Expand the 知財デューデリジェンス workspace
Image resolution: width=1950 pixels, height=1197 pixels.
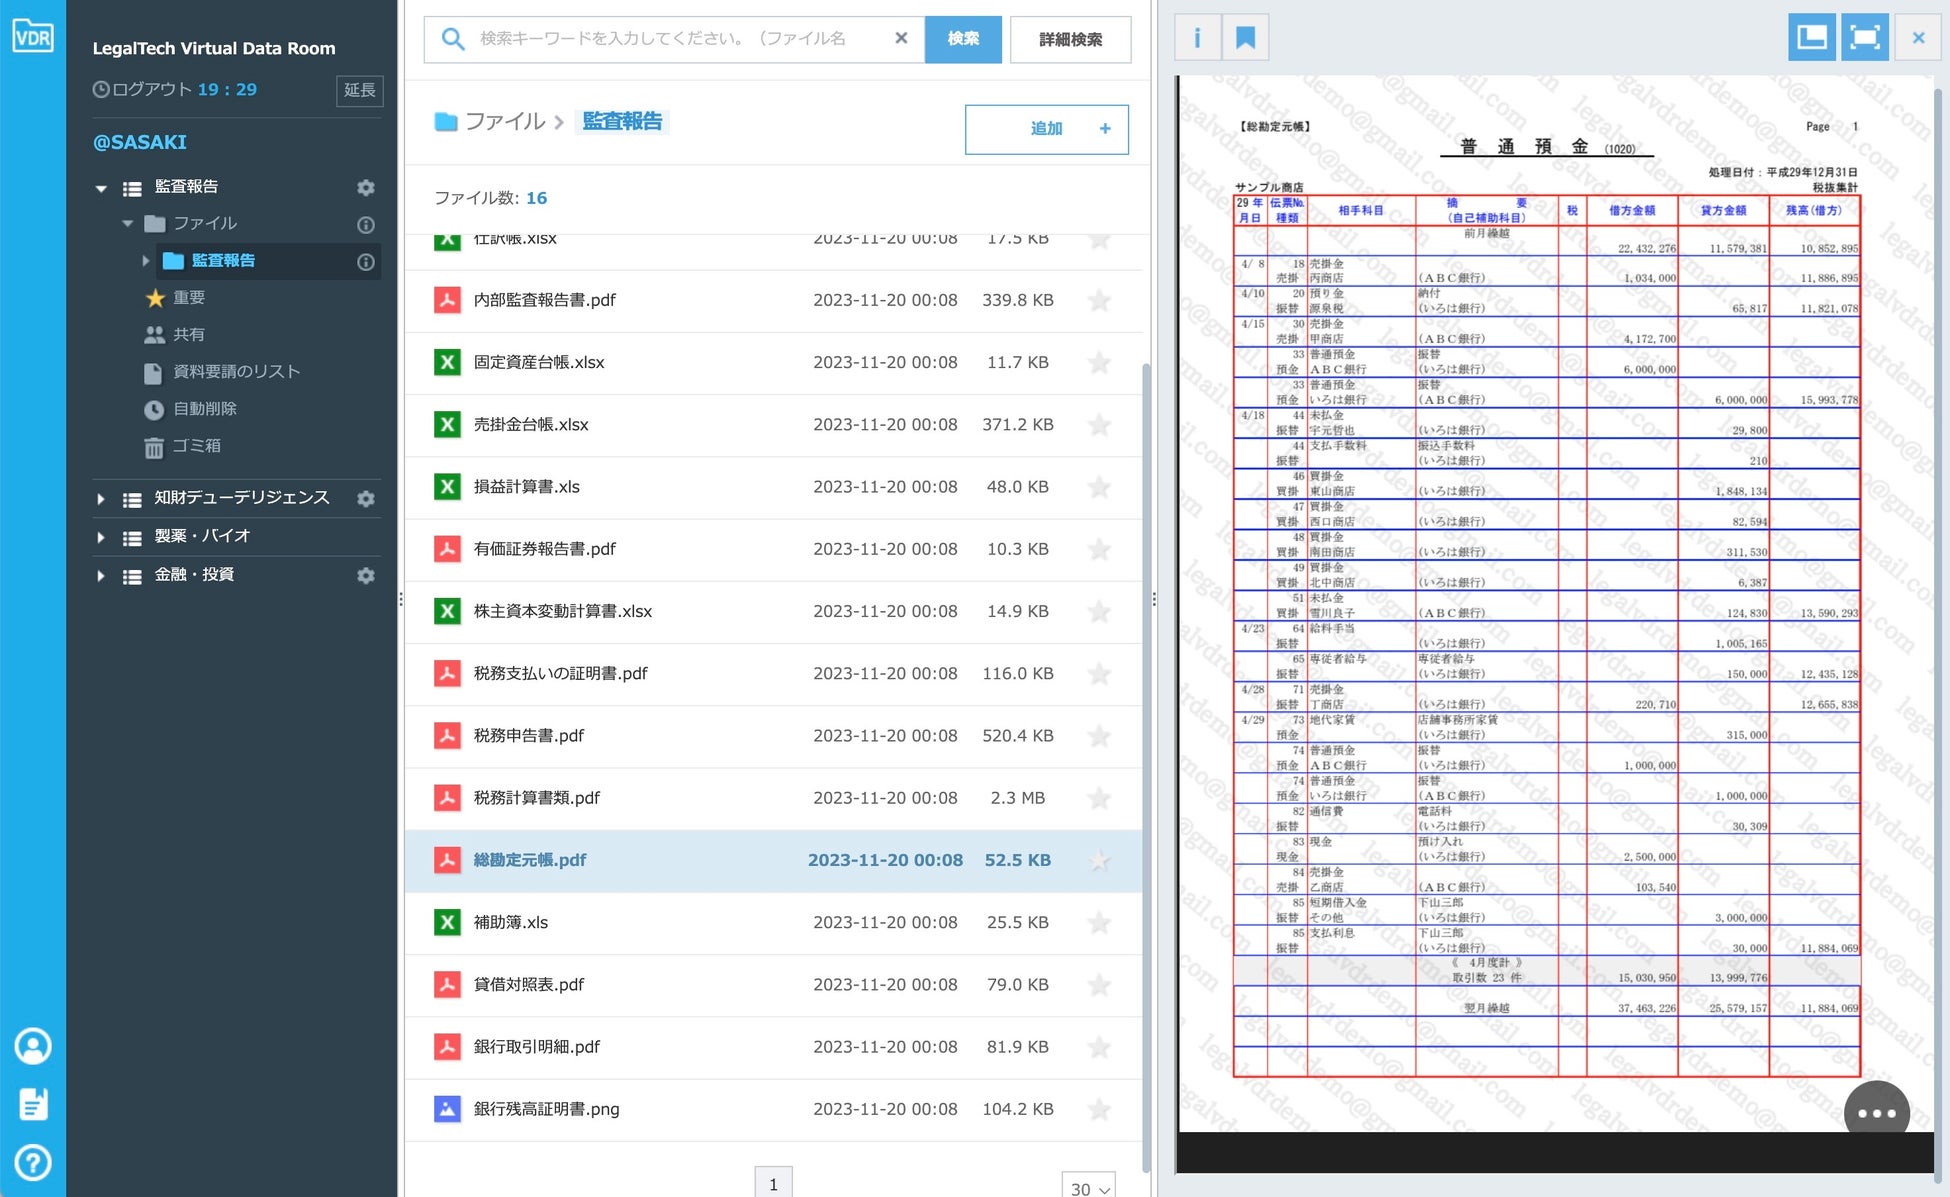101,498
